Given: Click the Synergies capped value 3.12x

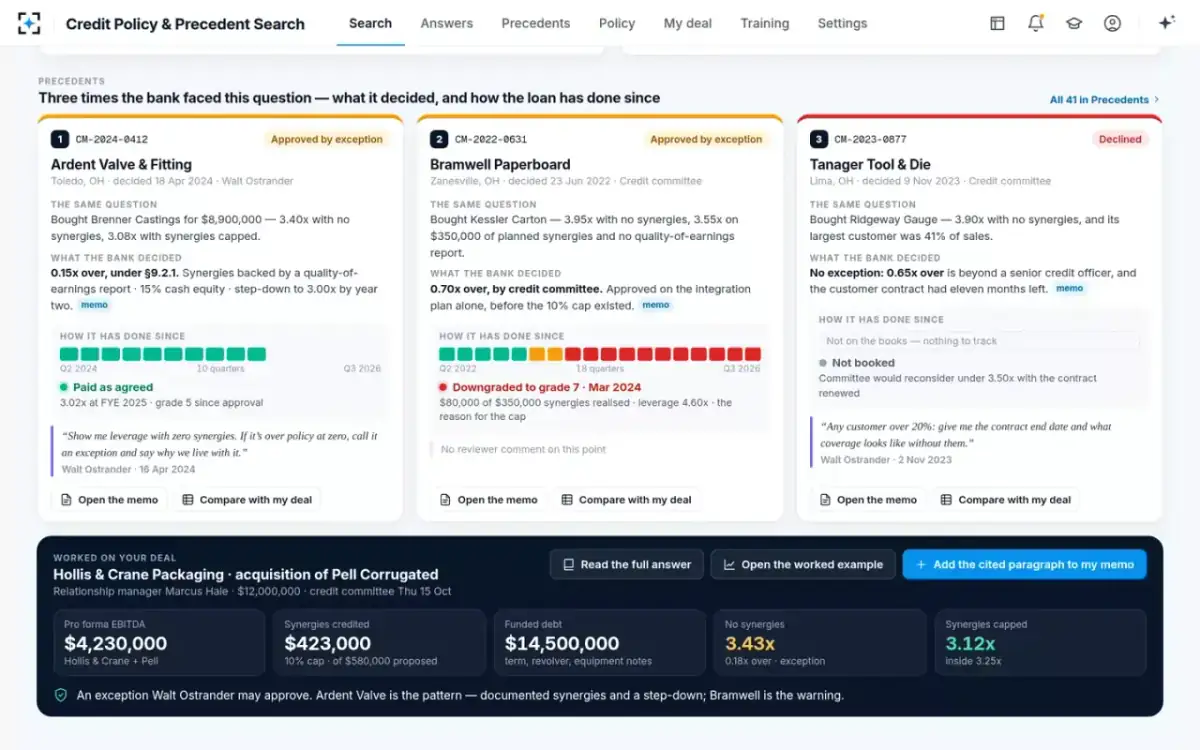Looking at the screenshot, I should [970, 643].
